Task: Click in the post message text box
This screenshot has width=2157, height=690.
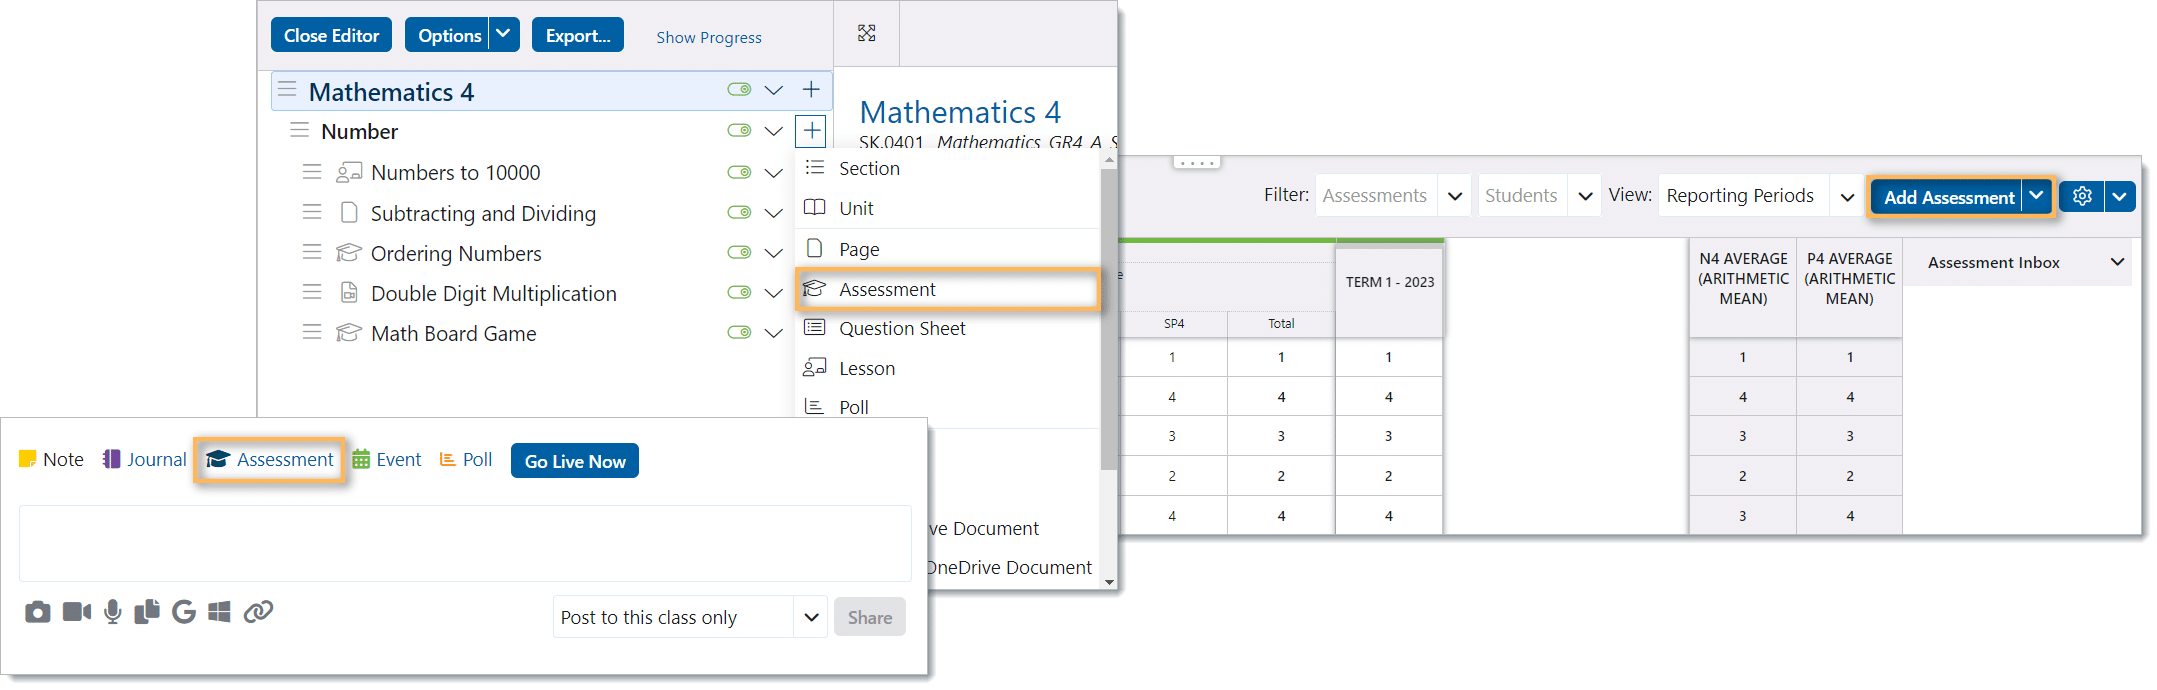Action: 465,543
